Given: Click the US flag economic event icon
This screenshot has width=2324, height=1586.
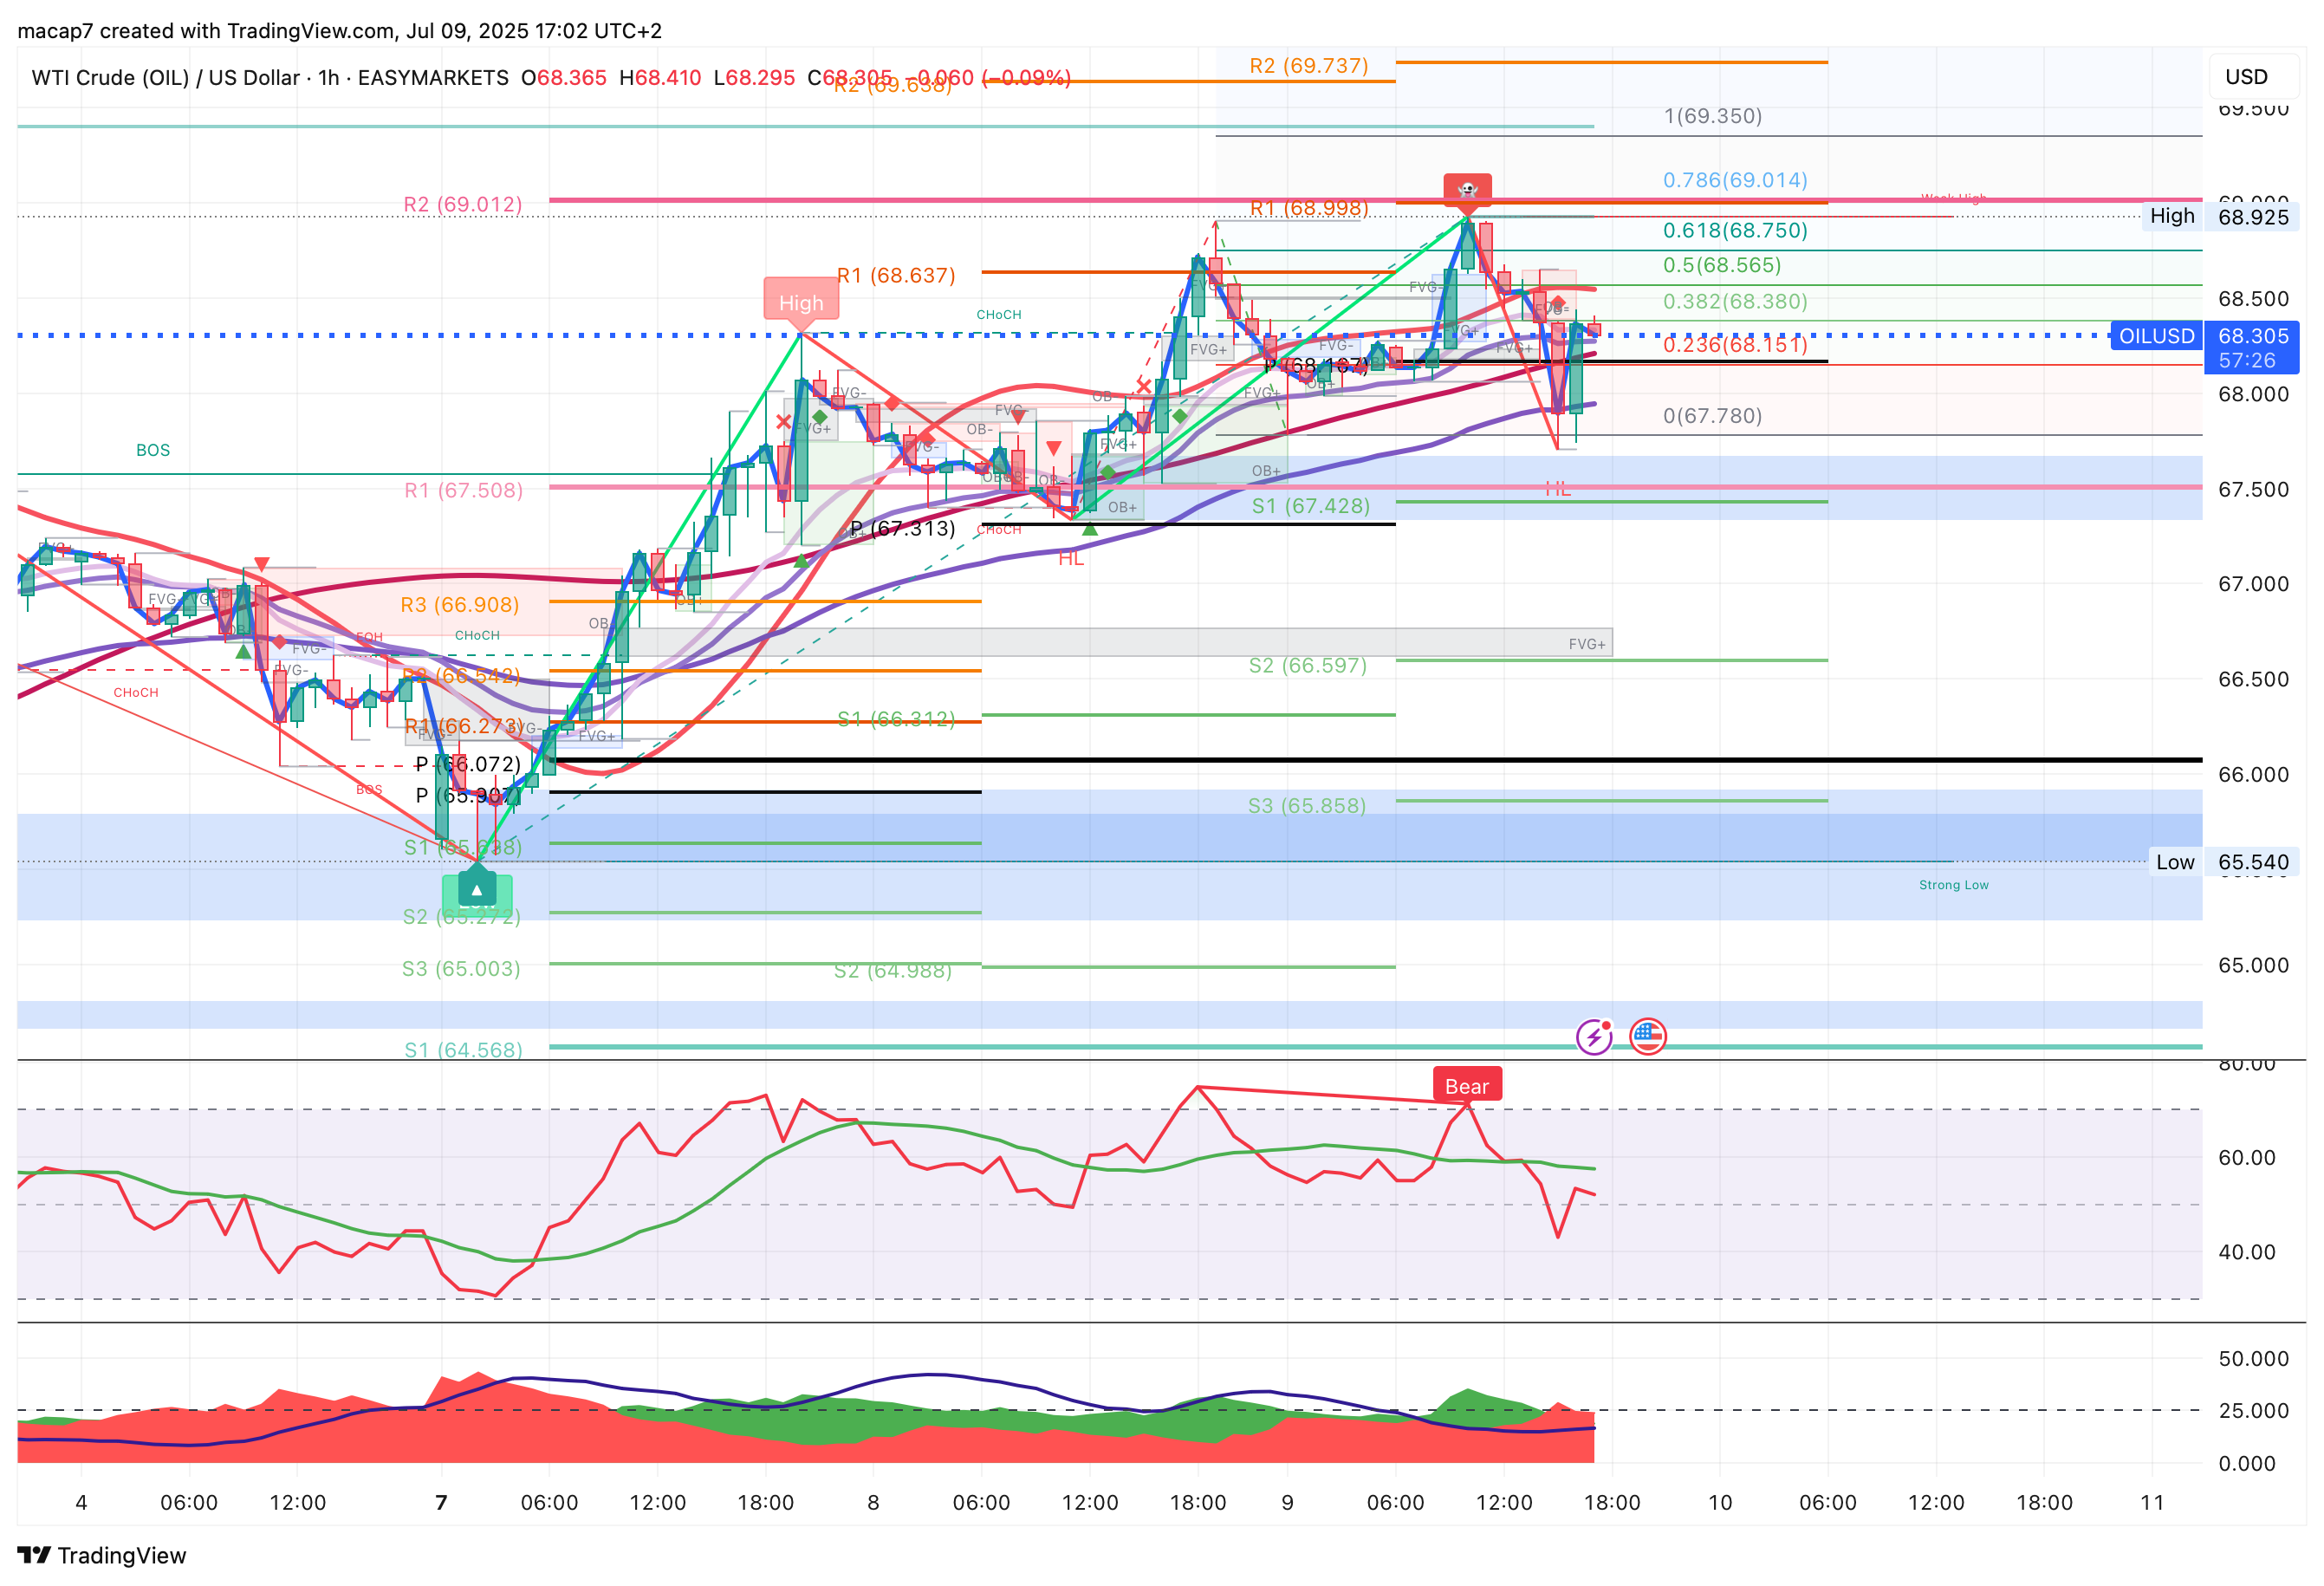Looking at the screenshot, I should pos(1647,1036).
